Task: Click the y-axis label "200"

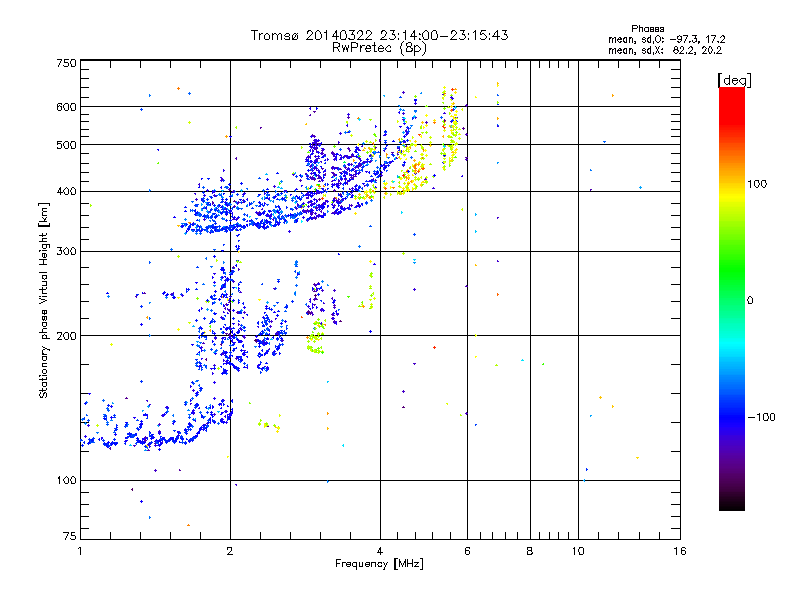Action: [x=67, y=336]
